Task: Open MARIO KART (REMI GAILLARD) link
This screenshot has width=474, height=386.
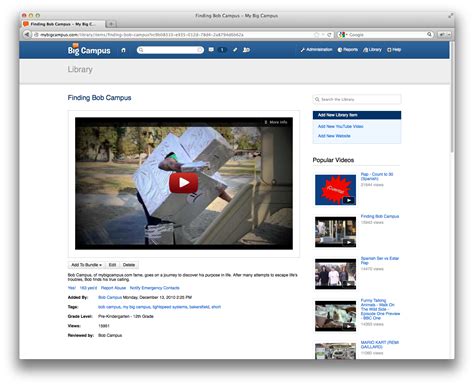Action: (380, 345)
